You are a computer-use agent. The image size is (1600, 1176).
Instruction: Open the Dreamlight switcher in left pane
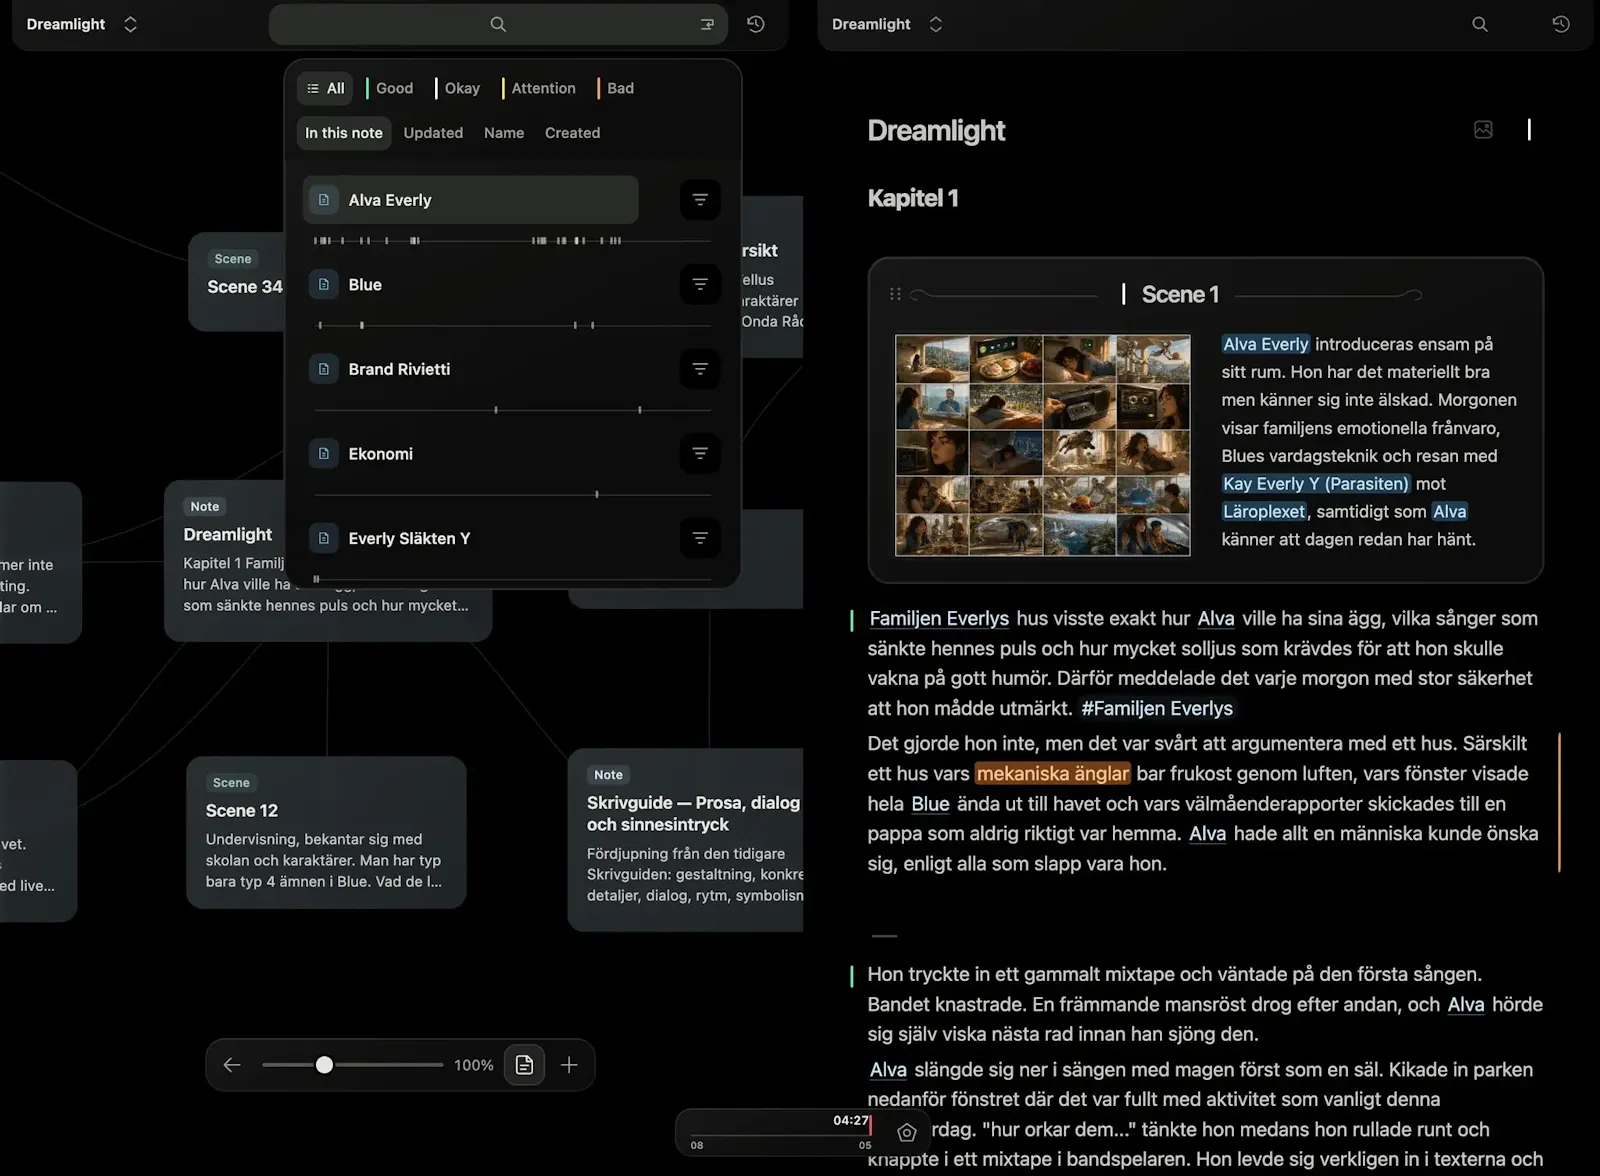(x=82, y=24)
